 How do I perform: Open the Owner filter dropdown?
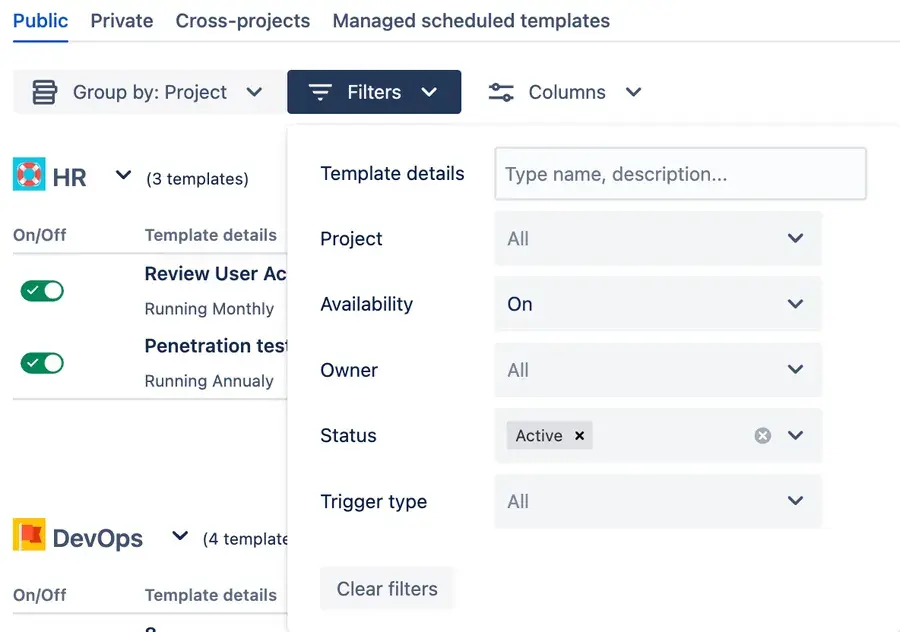657,370
